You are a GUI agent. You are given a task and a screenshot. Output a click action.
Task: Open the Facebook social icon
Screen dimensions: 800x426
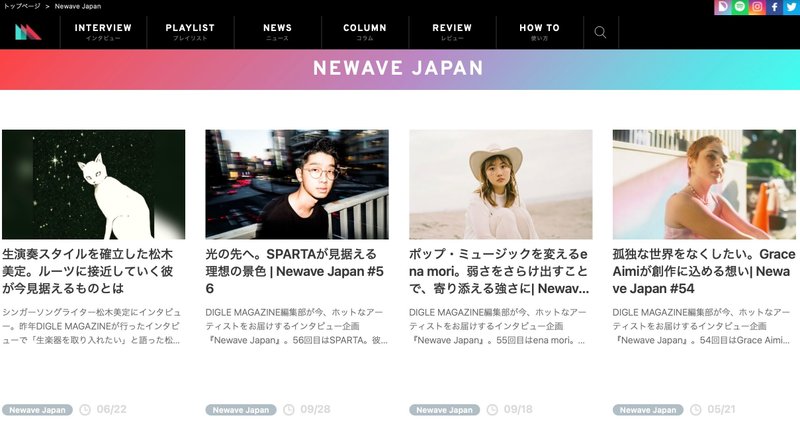[x=774, y=7]
